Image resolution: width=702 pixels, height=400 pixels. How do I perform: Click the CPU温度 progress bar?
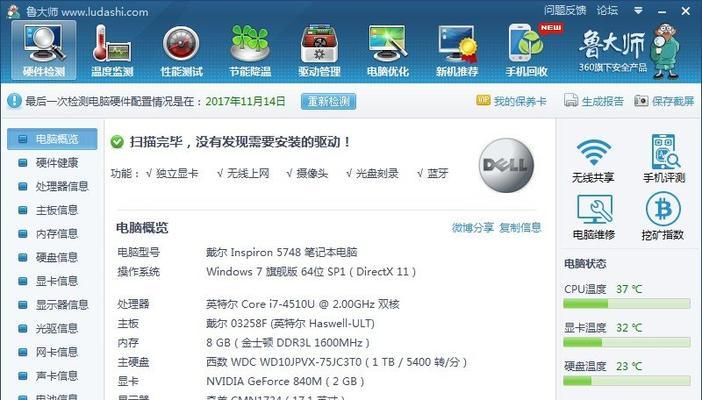point(626,304)
